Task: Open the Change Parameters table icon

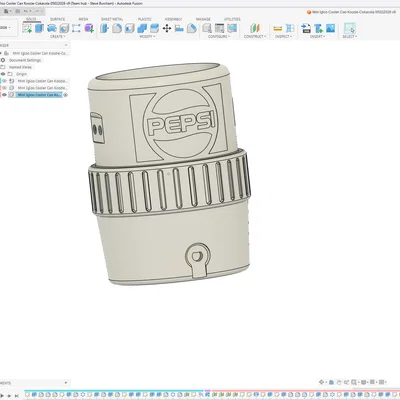Action: [219, 28]
